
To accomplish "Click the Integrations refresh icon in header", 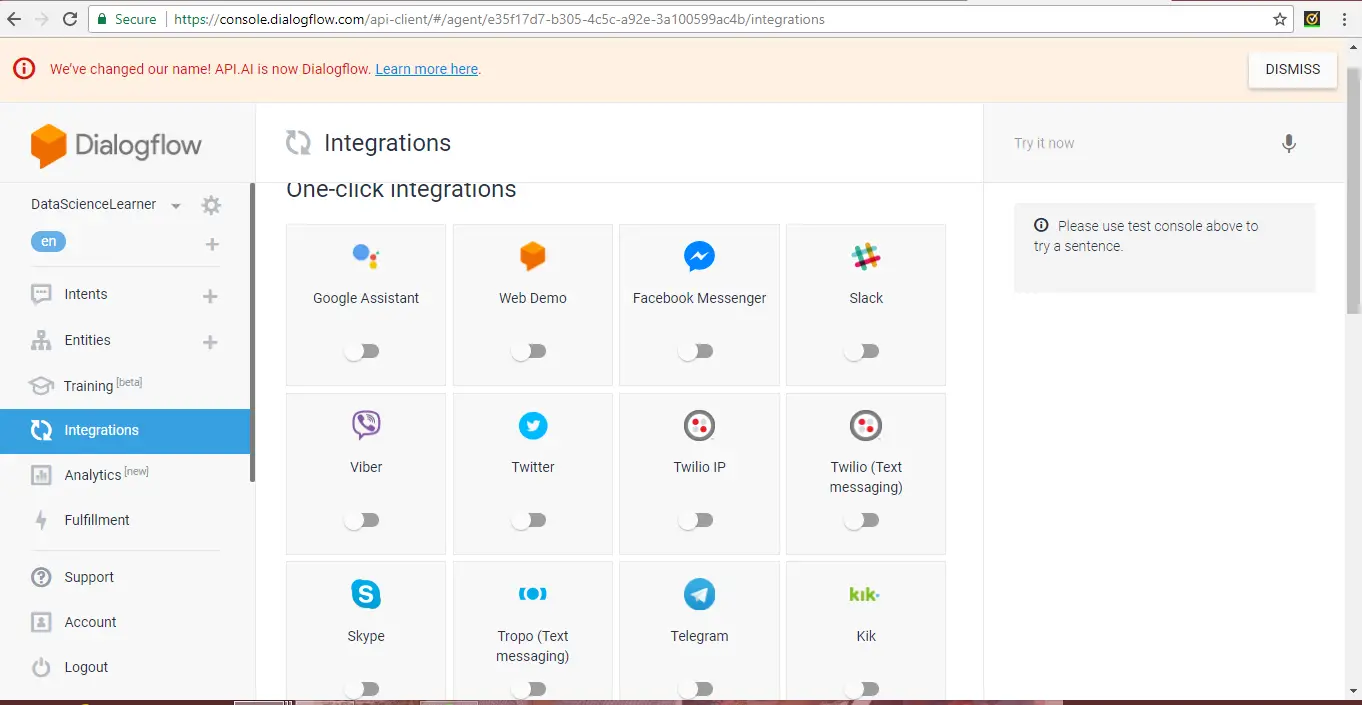I will [298, 143].
